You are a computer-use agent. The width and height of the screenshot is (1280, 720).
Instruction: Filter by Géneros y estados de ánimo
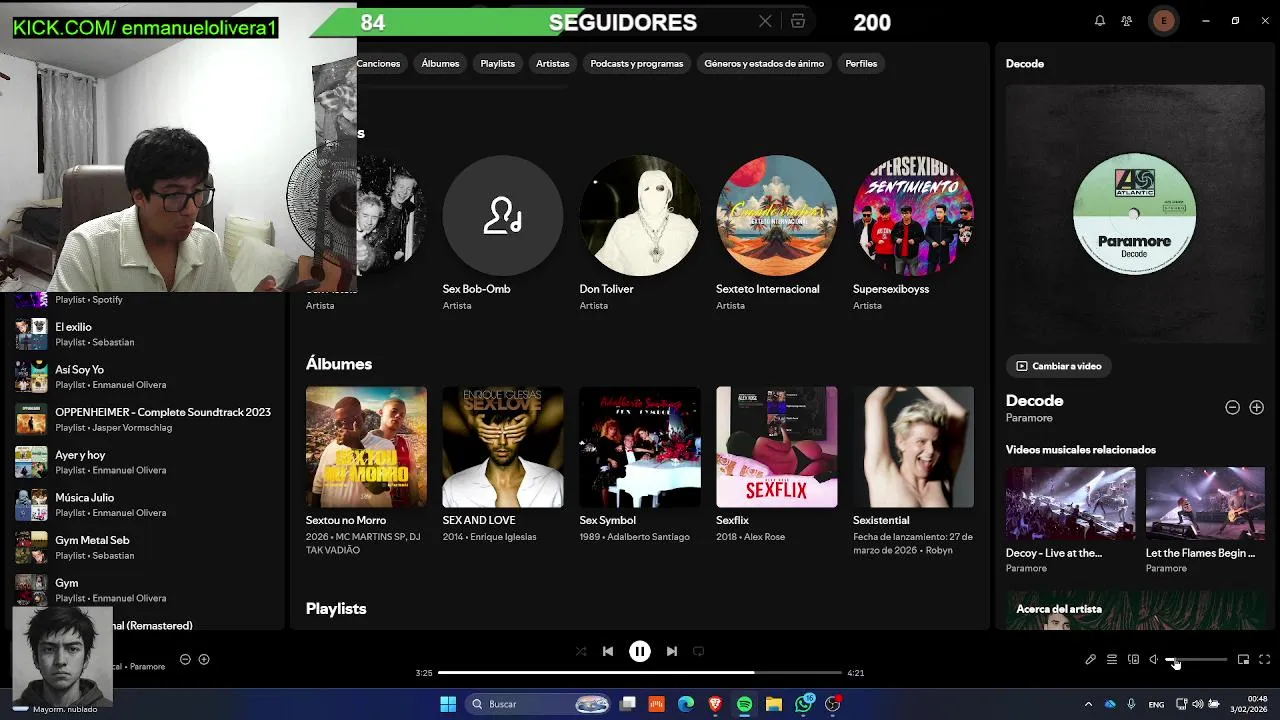(764, 63)
